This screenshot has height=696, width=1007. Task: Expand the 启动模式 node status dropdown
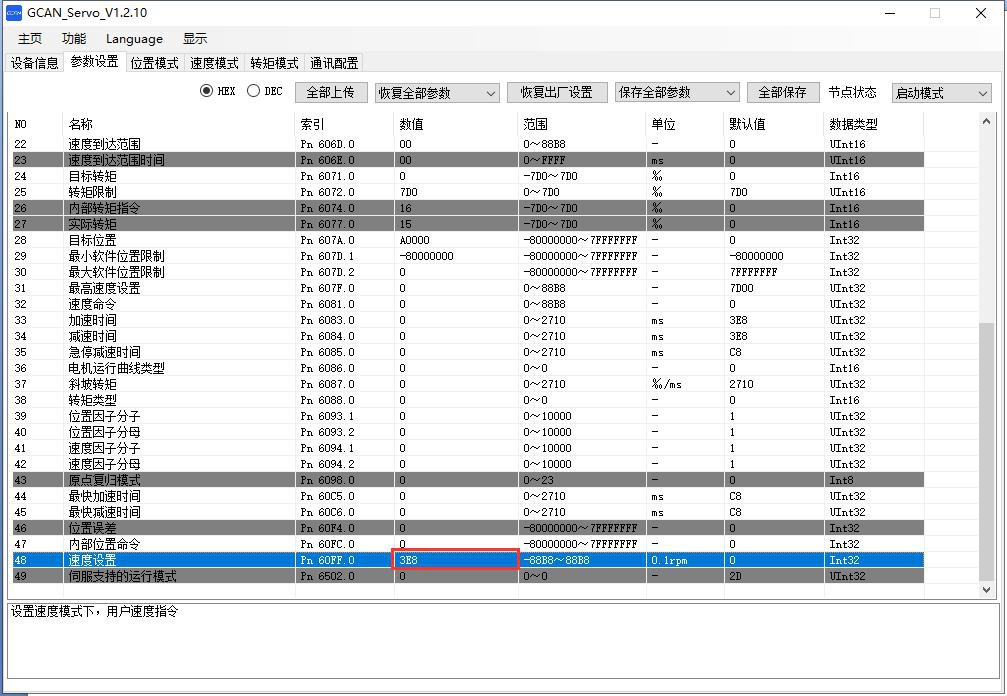click(x=940, y=93)
